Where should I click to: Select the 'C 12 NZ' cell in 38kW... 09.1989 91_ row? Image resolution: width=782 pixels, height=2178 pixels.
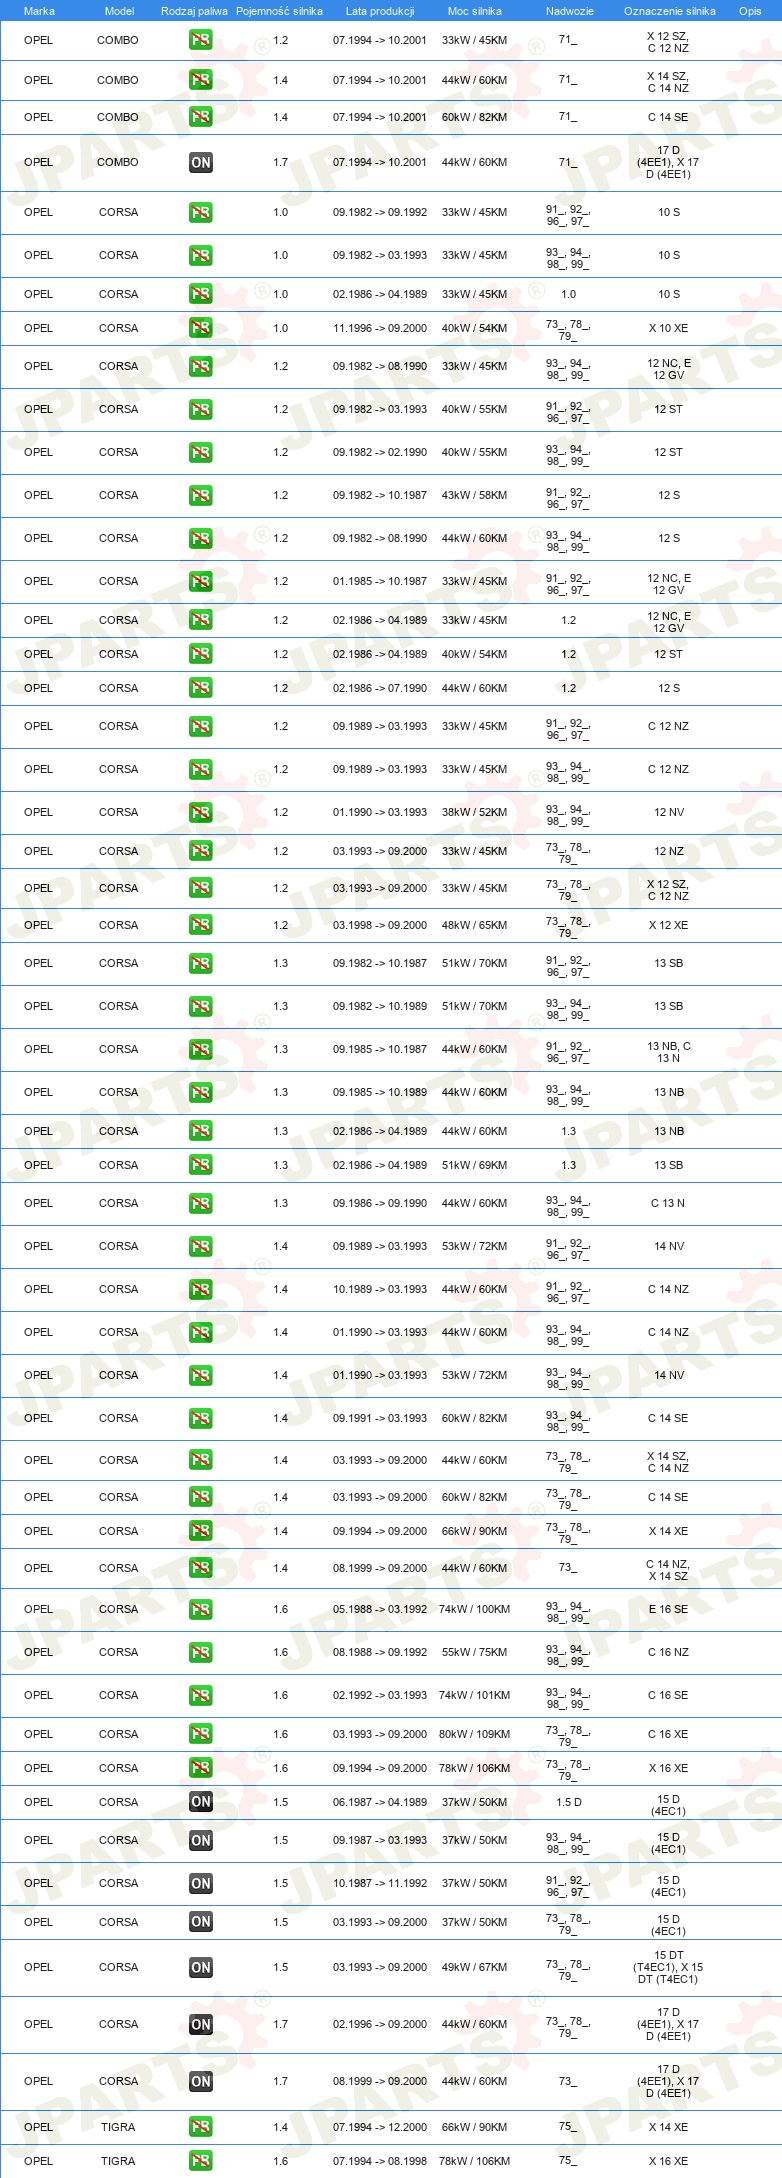click(668, 727)
